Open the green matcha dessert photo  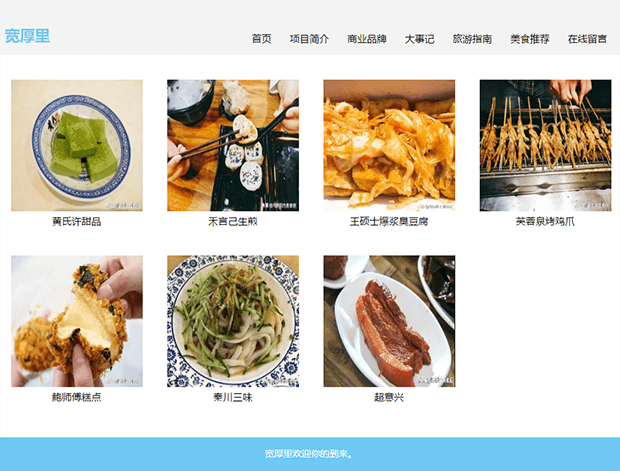click(x=77, y=145)
